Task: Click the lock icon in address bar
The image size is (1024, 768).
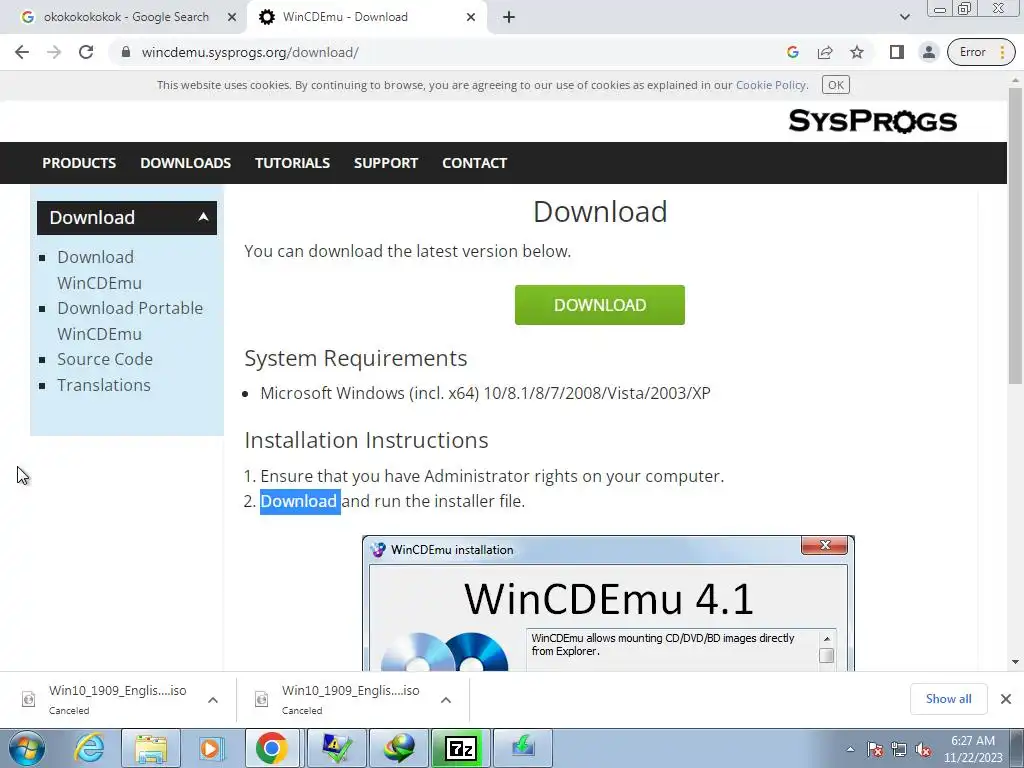Action: coord(126,52)
